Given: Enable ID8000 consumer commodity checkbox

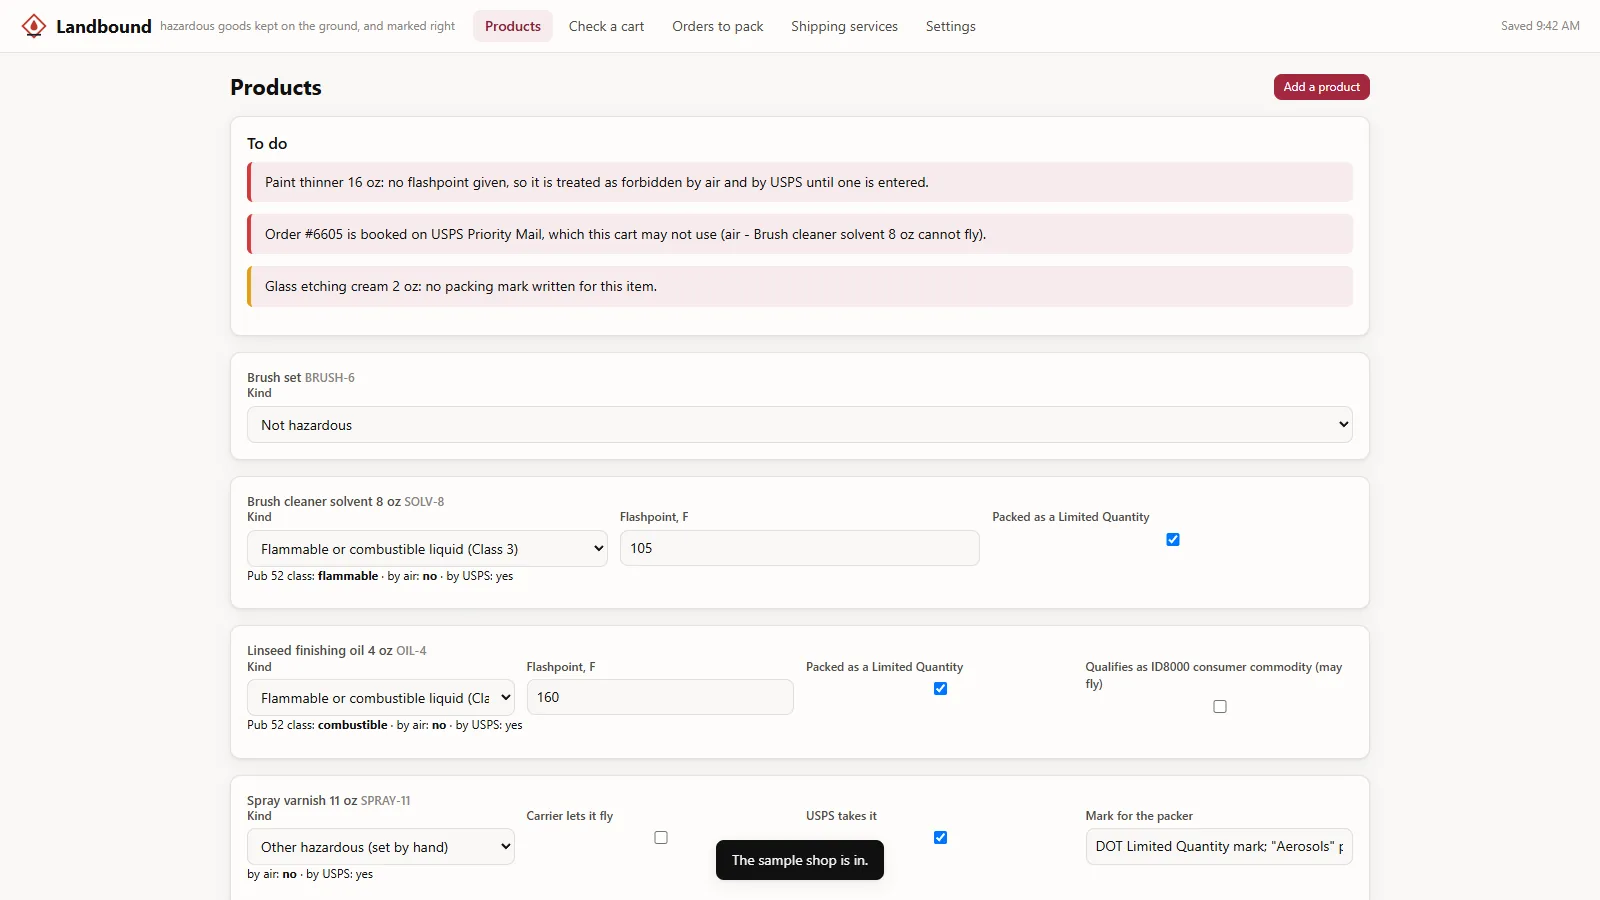Looking at the screenshot, I should point(1220,707).
